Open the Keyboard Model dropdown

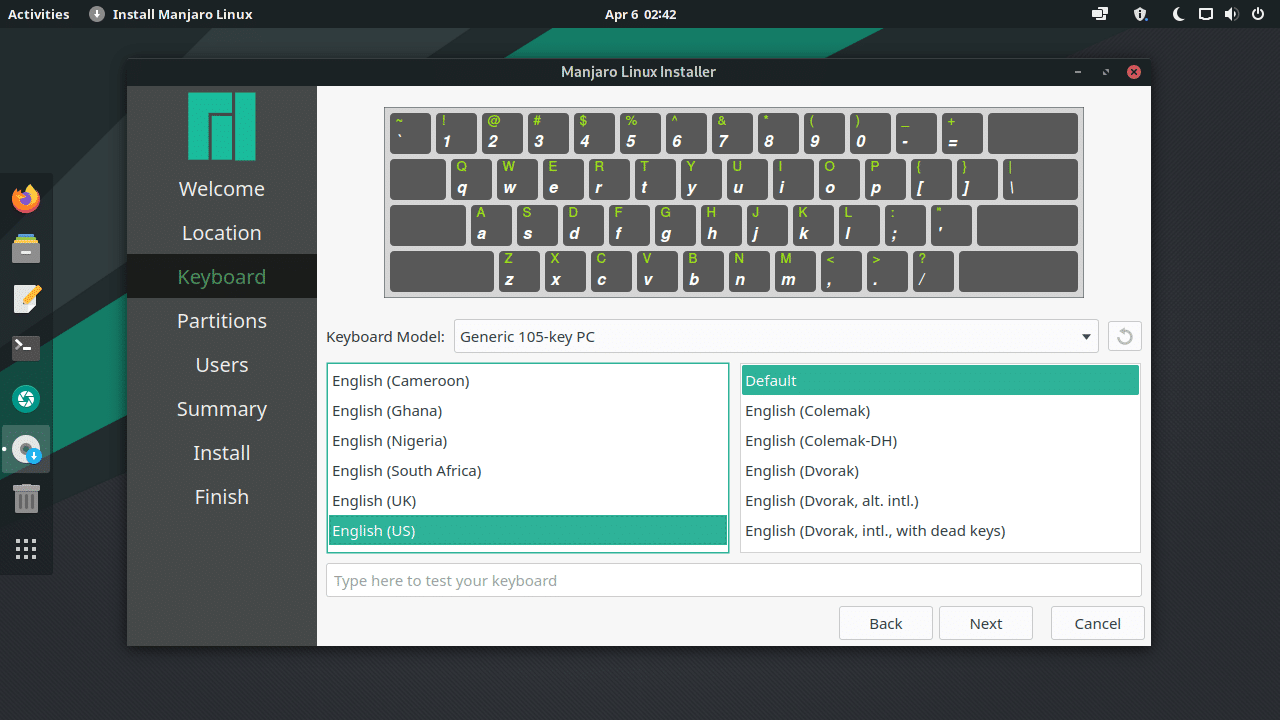click(775, 336)
